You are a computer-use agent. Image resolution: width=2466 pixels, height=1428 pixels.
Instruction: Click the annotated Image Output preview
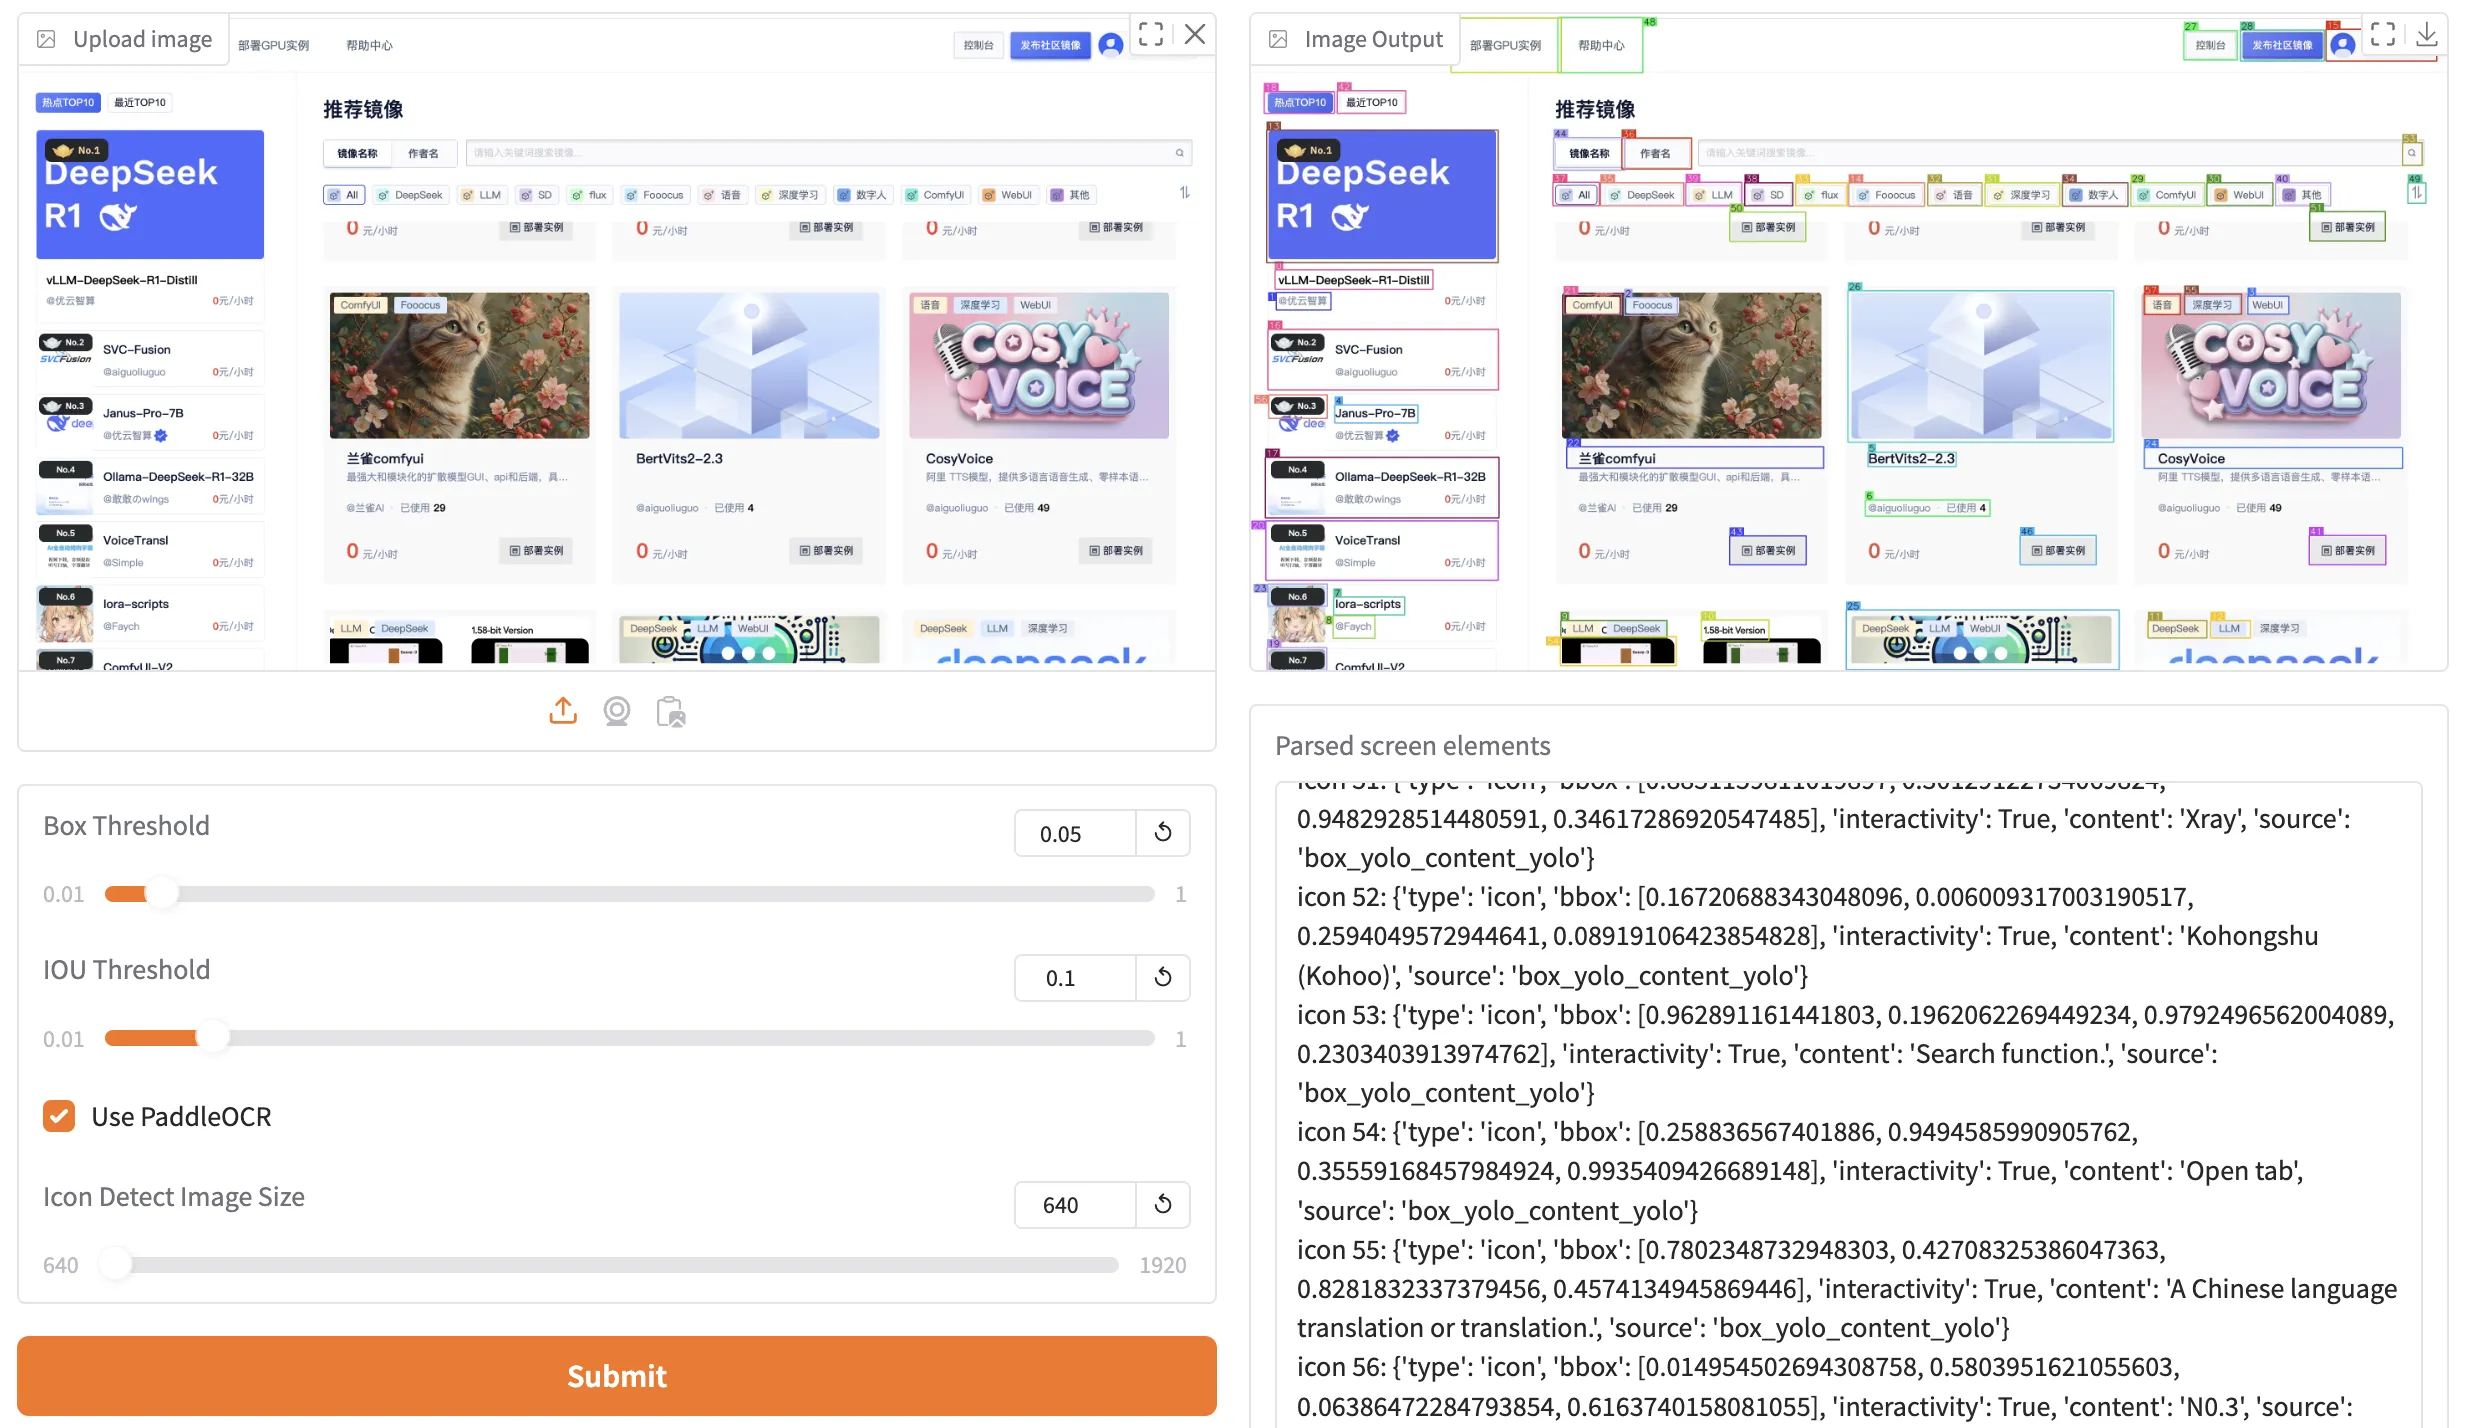tap(1848, 342)
